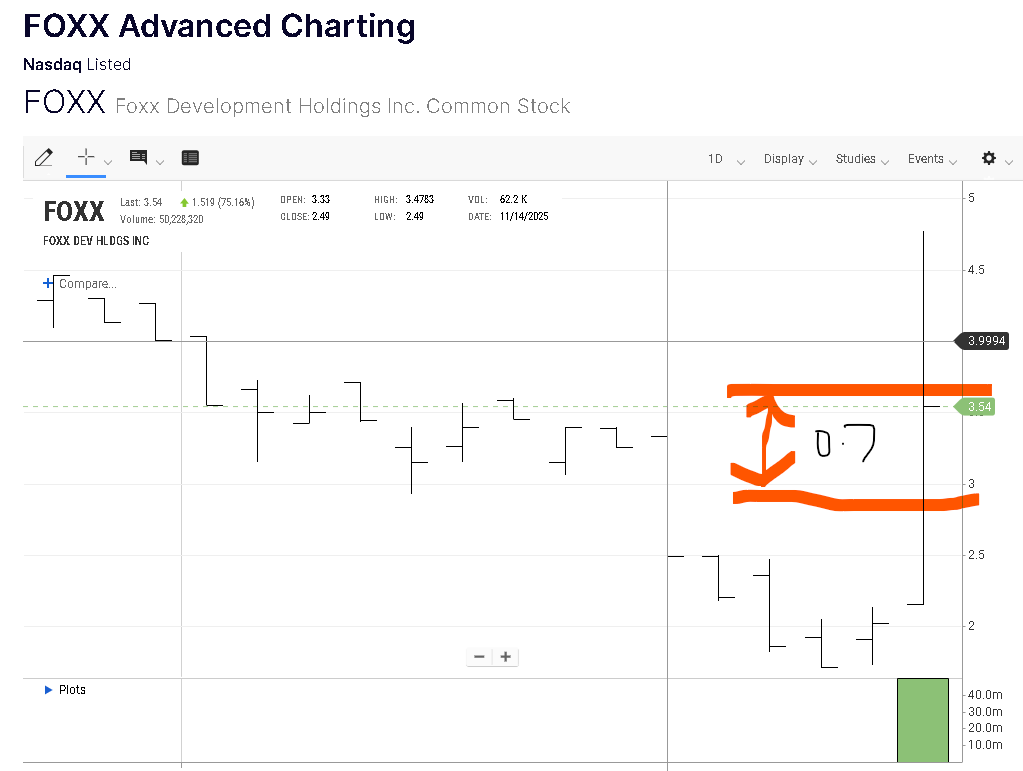Open the Studies menu
This screenshot has width=1023, height=771.
[x=862, y=159]
